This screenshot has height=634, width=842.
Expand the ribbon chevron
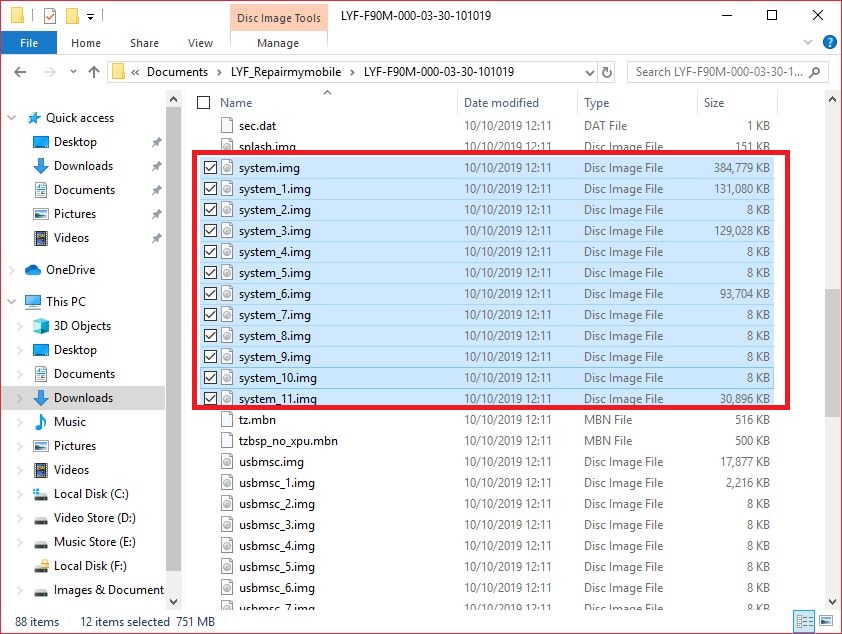808,42
